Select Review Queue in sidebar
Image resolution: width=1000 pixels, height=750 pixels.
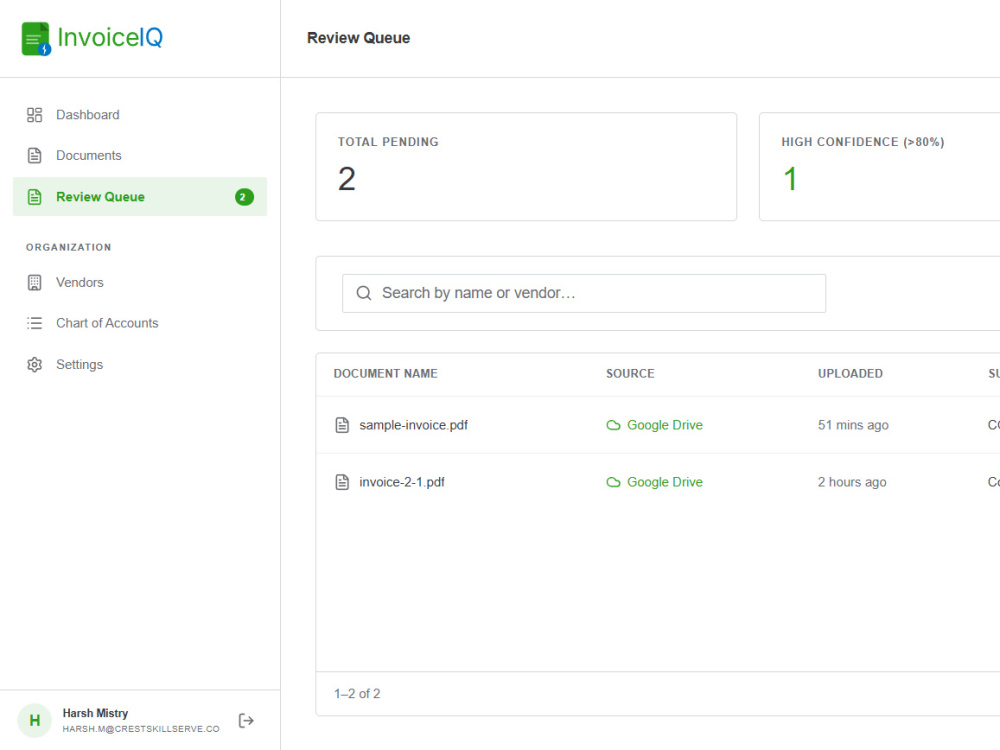(x=140, y=196)
